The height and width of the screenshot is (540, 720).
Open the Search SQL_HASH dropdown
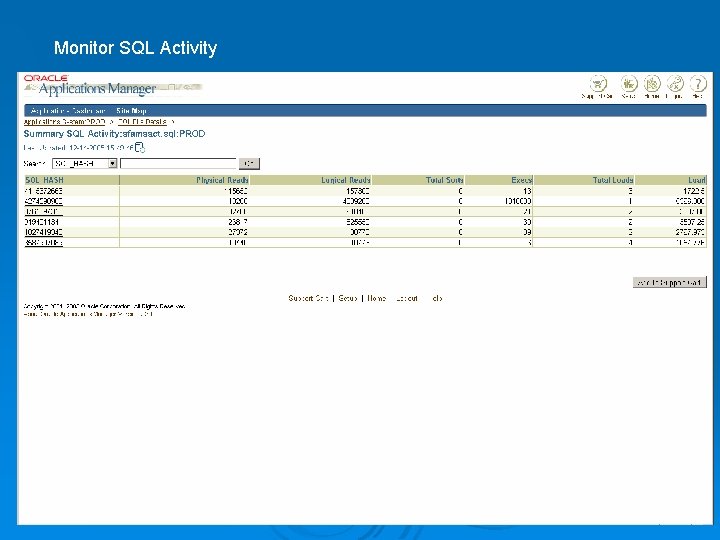coord(85,163)
